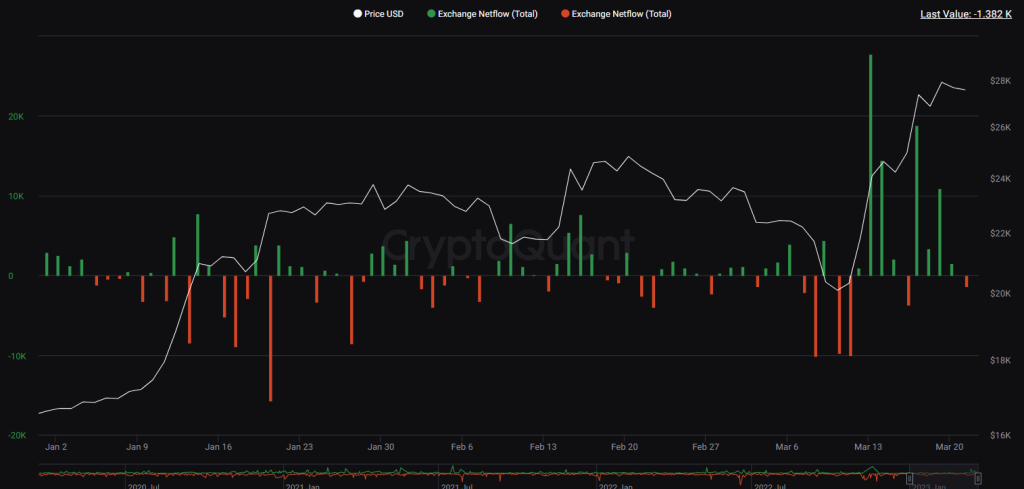Click the $20K price axis label
This screenshot has height=489, width=1024.
pos(1001,293)
